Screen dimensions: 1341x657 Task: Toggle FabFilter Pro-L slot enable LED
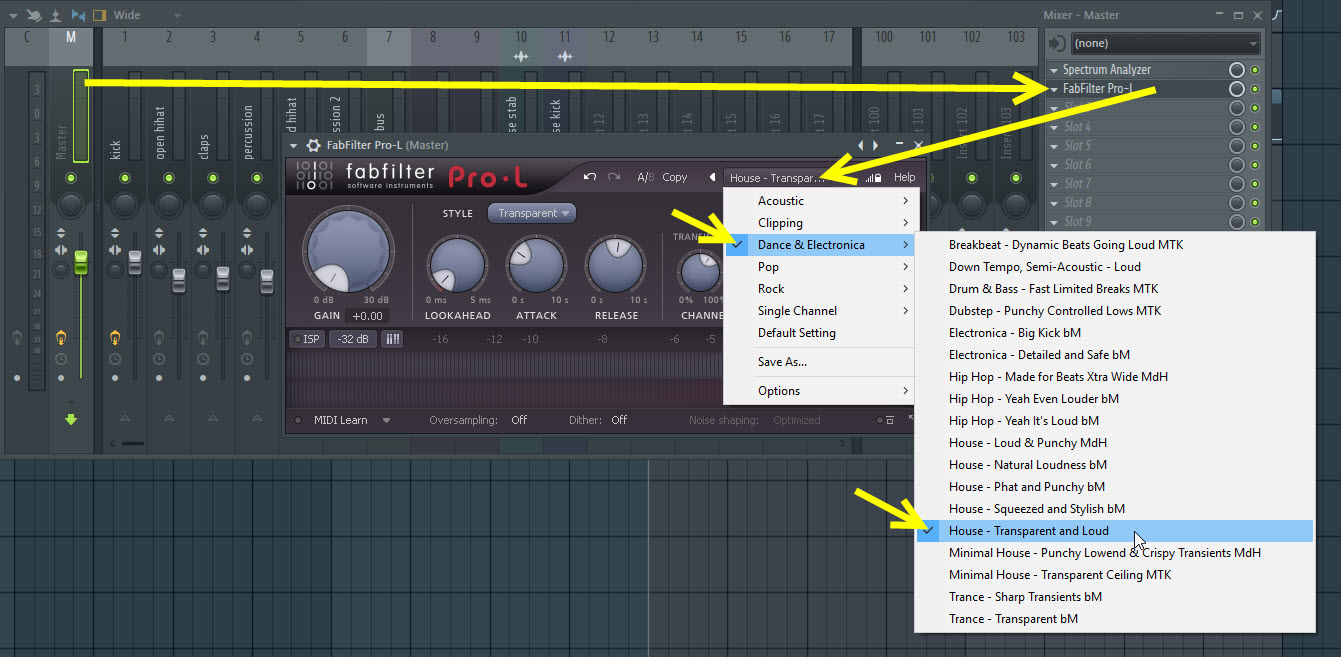(1254, 89)
